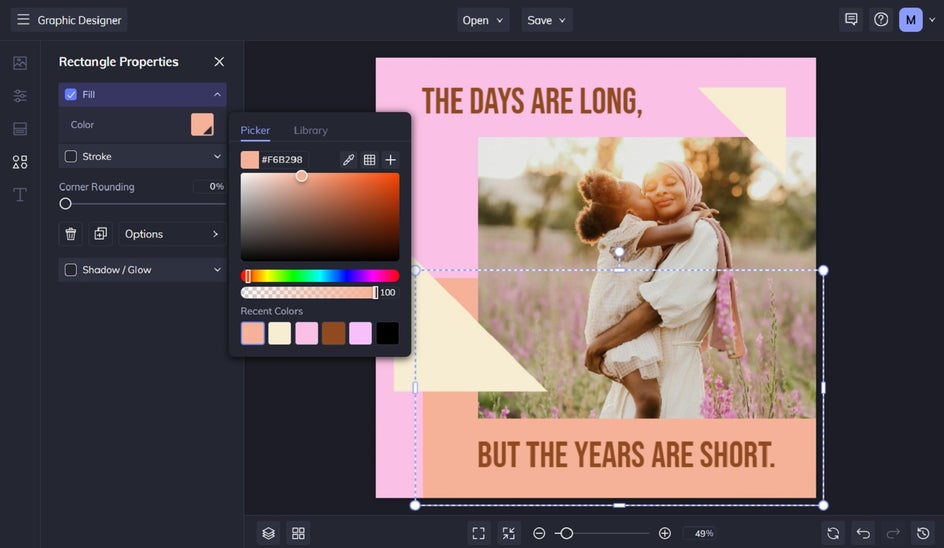Enable the Shadow / Glow checkbox

coord(71,270)
